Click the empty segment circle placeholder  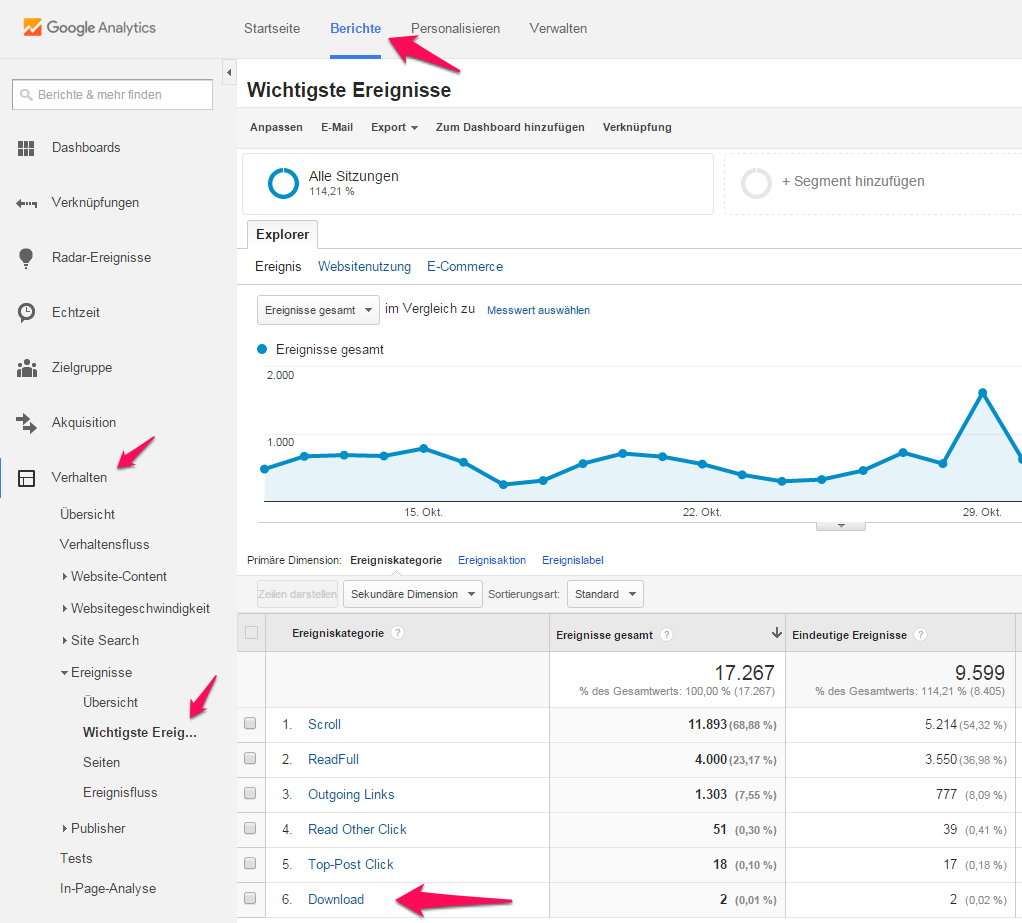(x=756, y=183)
